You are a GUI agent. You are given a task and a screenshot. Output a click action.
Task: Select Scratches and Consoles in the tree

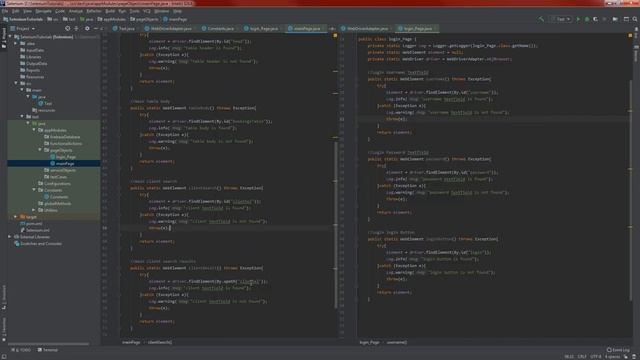(38, 243)
